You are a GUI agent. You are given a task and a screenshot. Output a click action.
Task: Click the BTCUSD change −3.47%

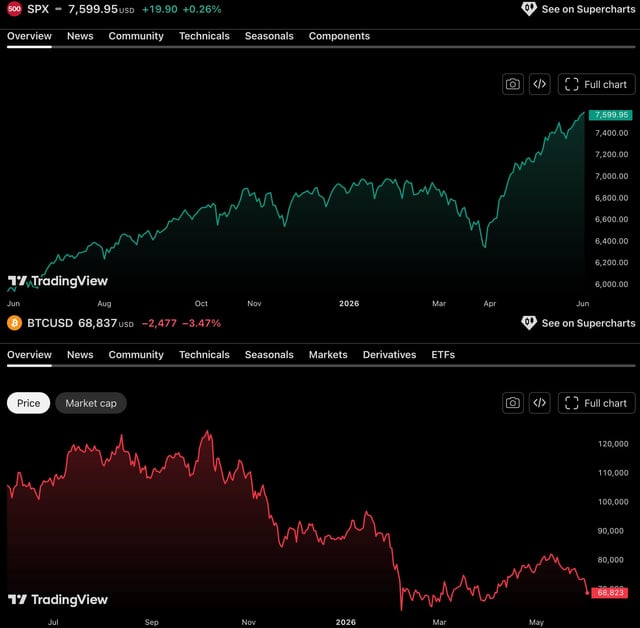point(201,323)
